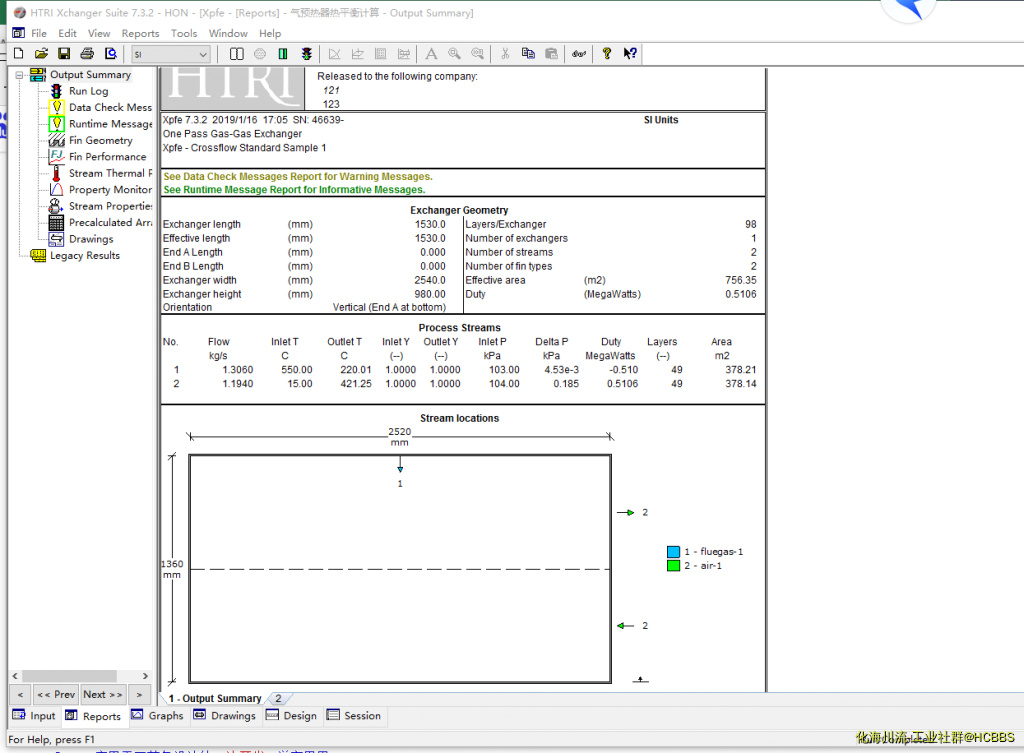This screenshot has height=753, width=1024.
Task: Click the line chart toolbar icon
Action: [x=357, y=54]
